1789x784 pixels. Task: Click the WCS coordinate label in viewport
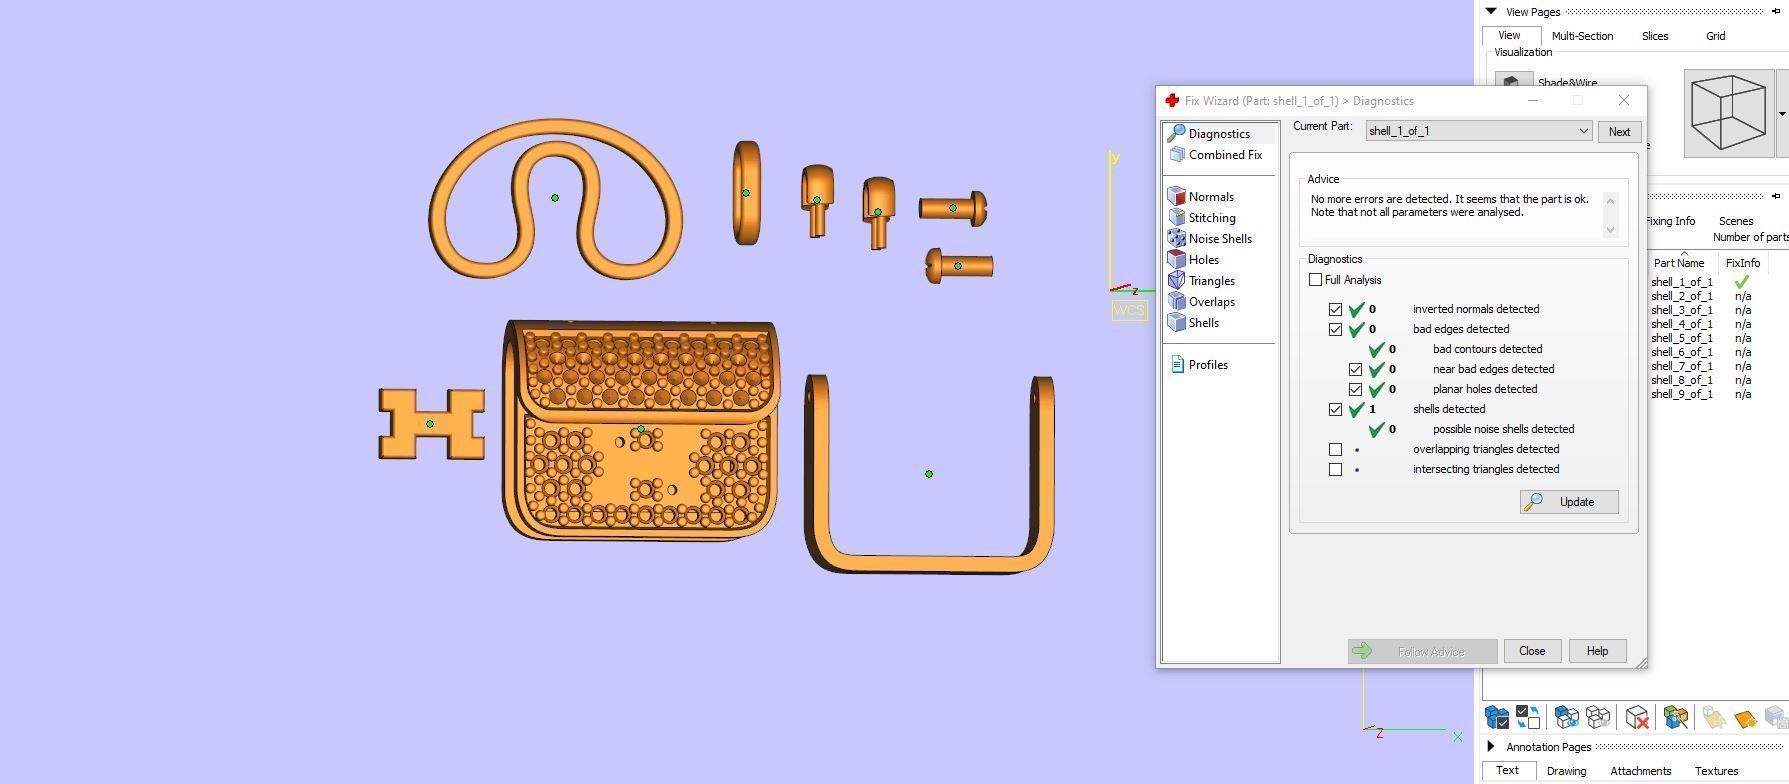(1129, 310)
